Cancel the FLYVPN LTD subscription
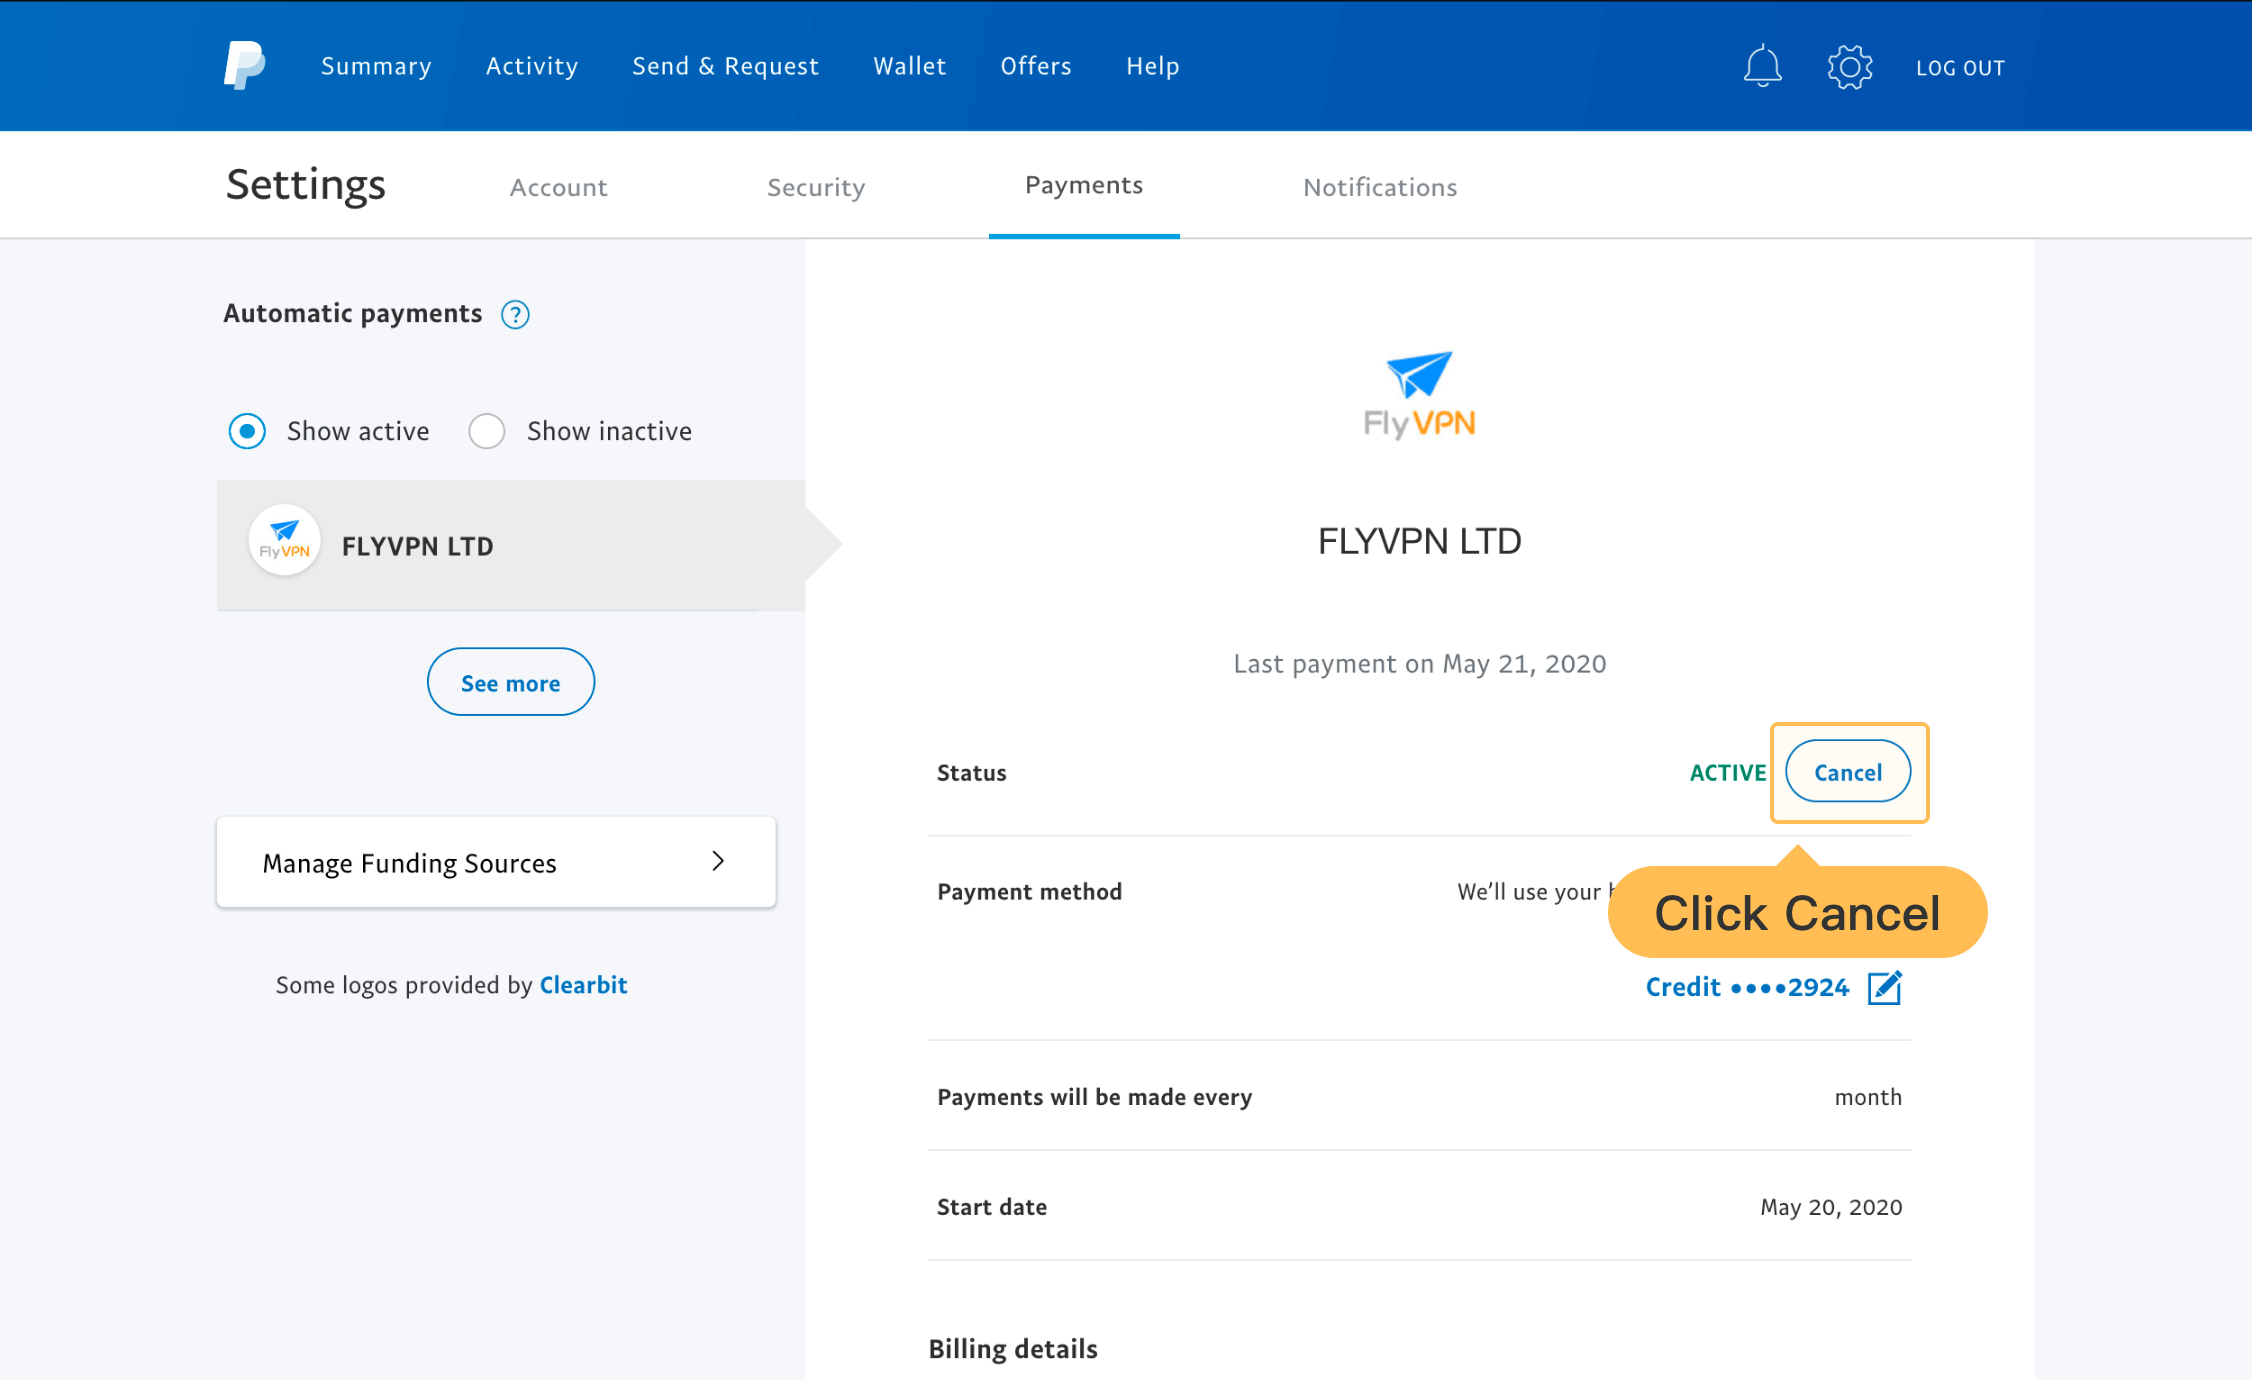This screenshot has height=1380, width=2252. [x=1847, y=772]
